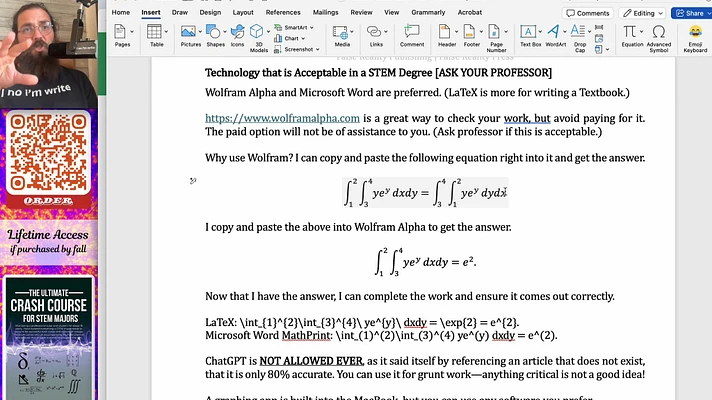
Task: Click the line starting "LaTeX: \int_{1}^{2}"
Action: click(362, 322)
